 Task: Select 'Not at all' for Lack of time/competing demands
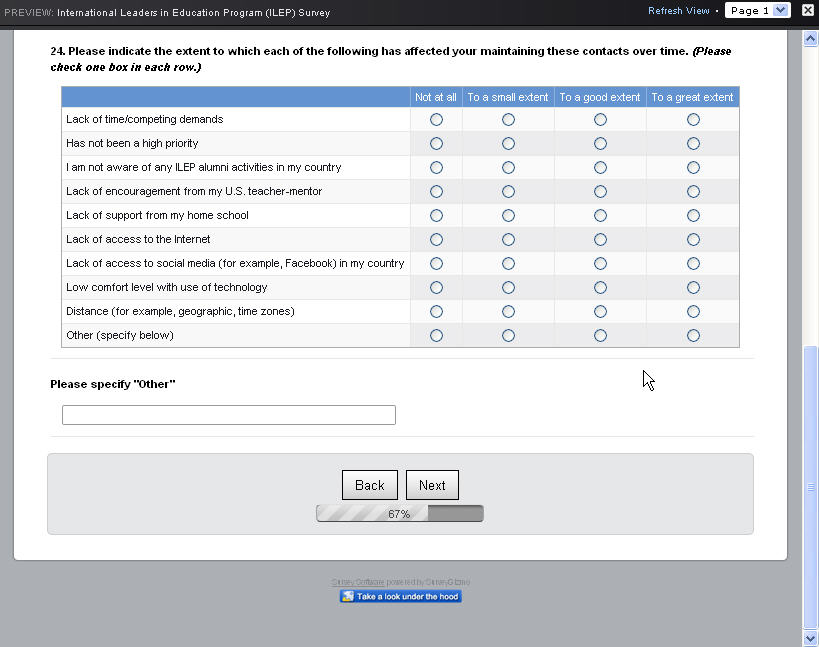point(436,120)
